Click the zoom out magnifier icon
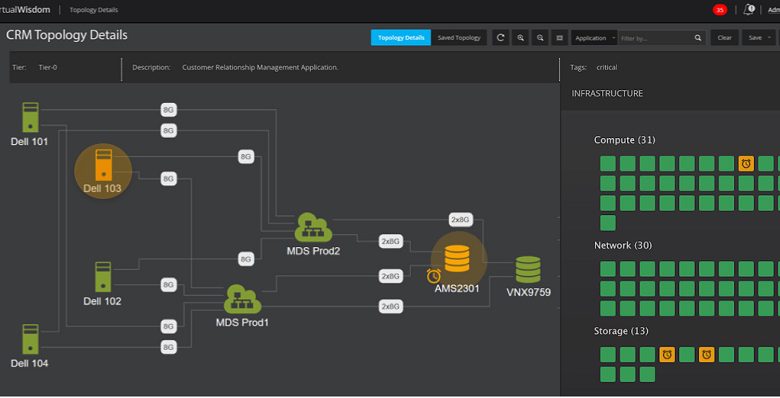Image resolution: width=780 pixels, height=398 pixels. coord(540,38)
